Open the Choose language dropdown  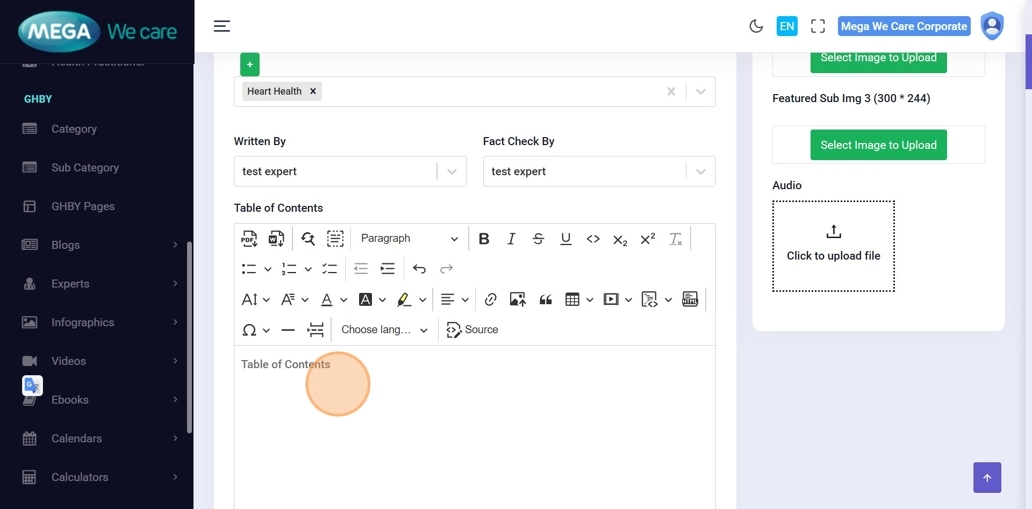pos(384,330)
